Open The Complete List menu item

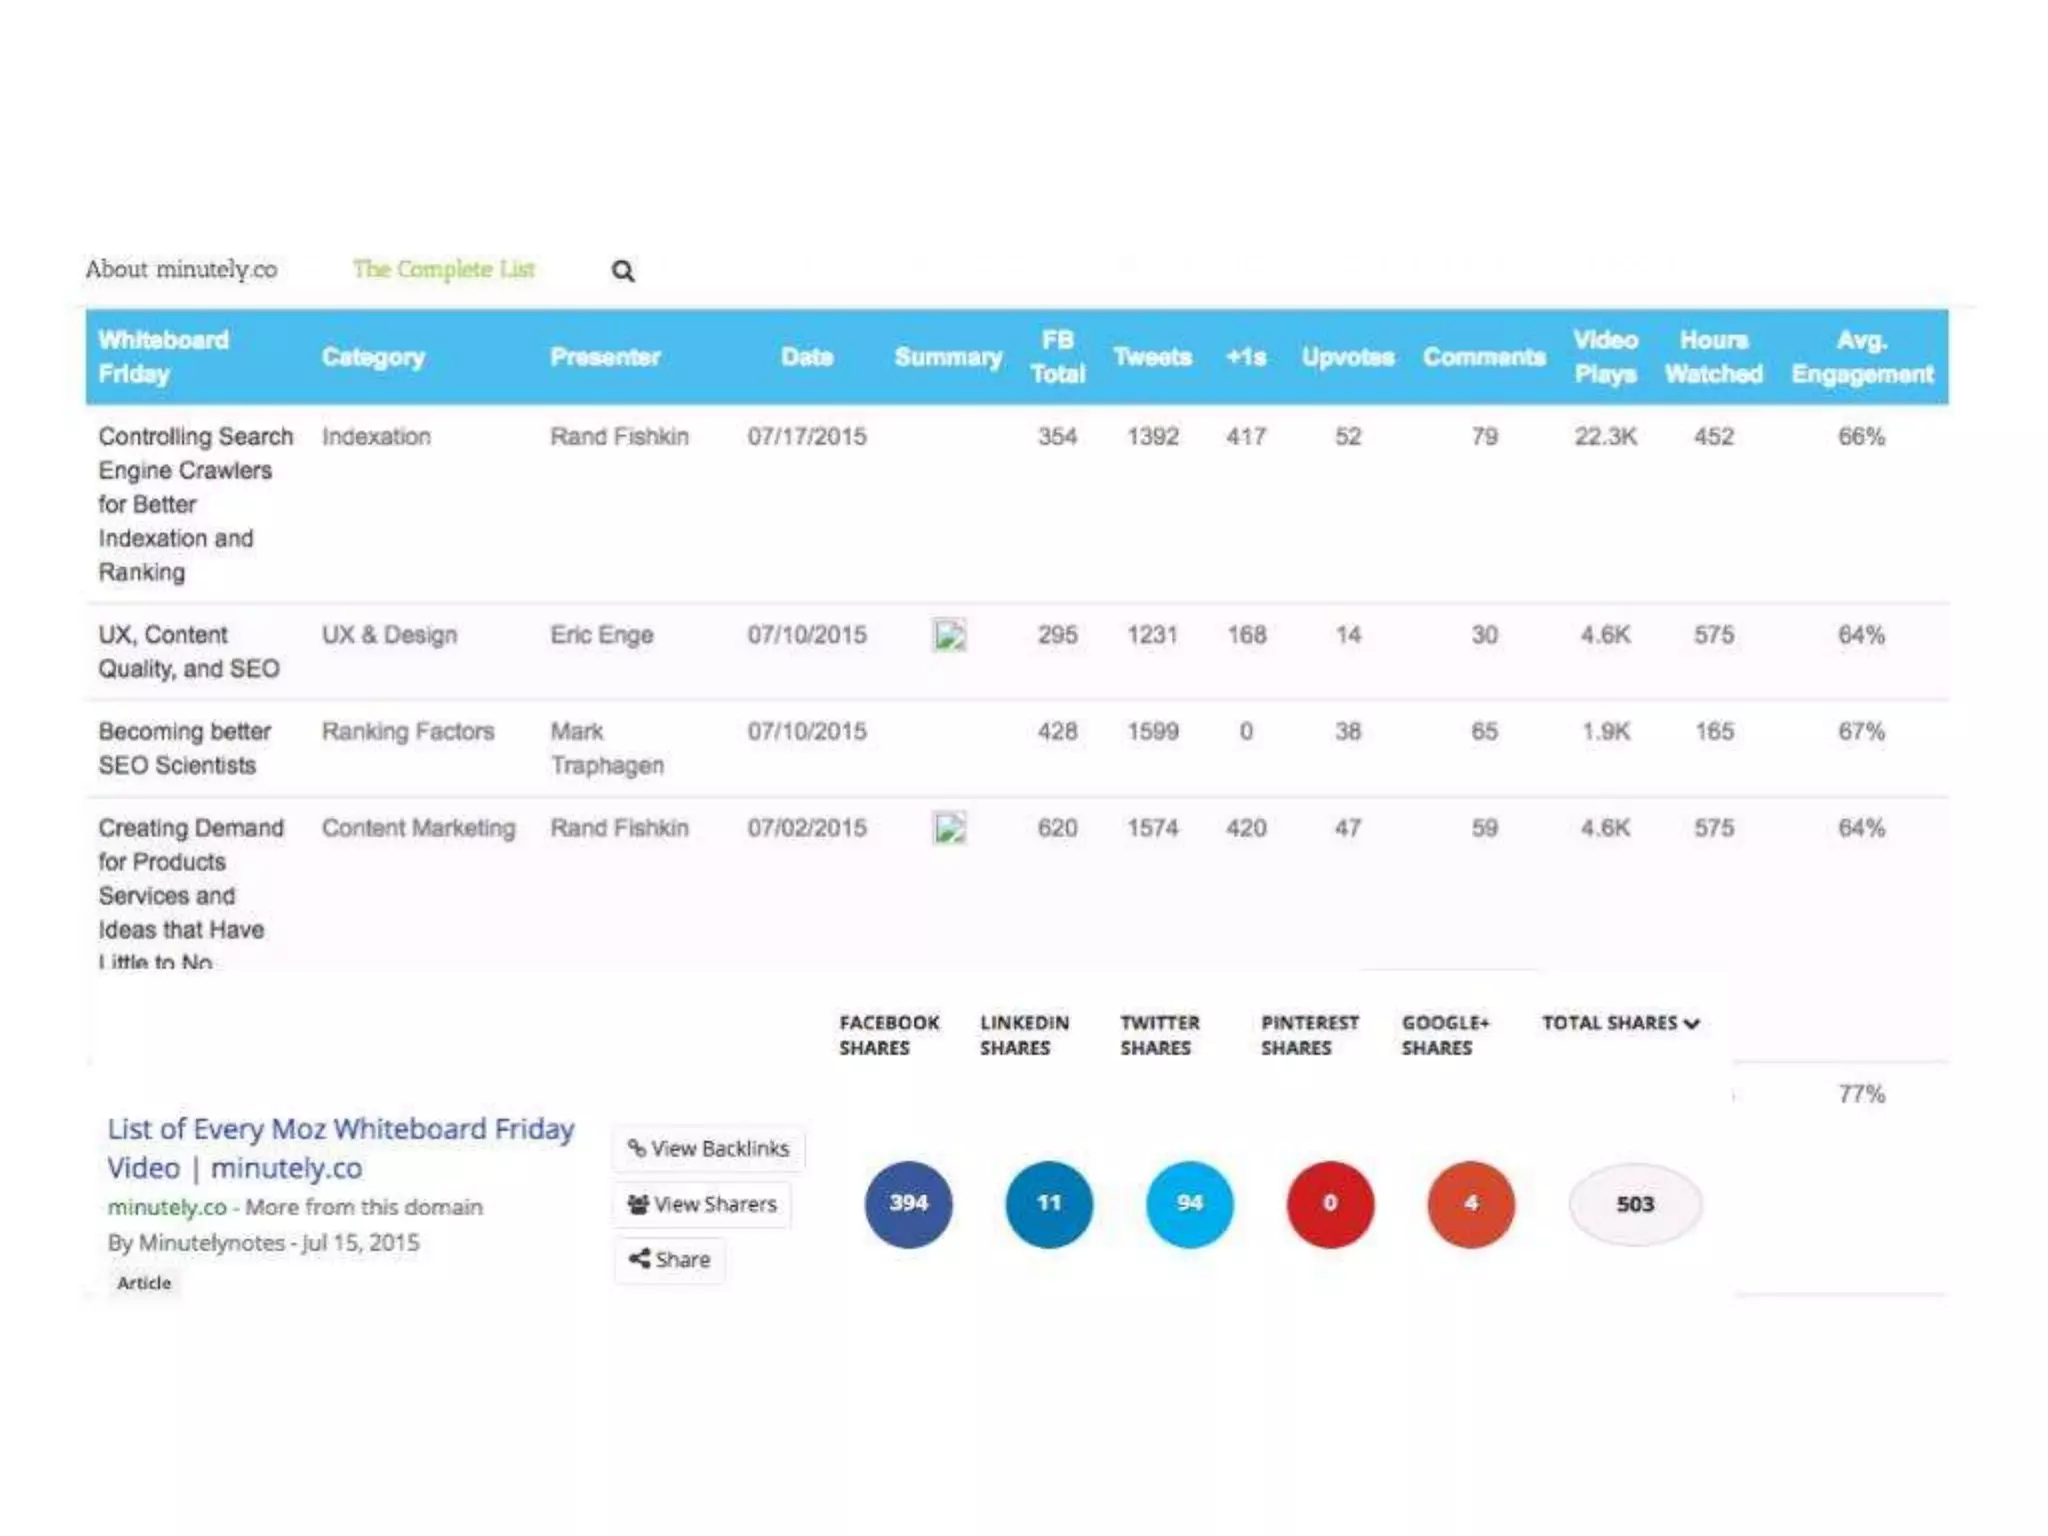(x=443, y=269)
